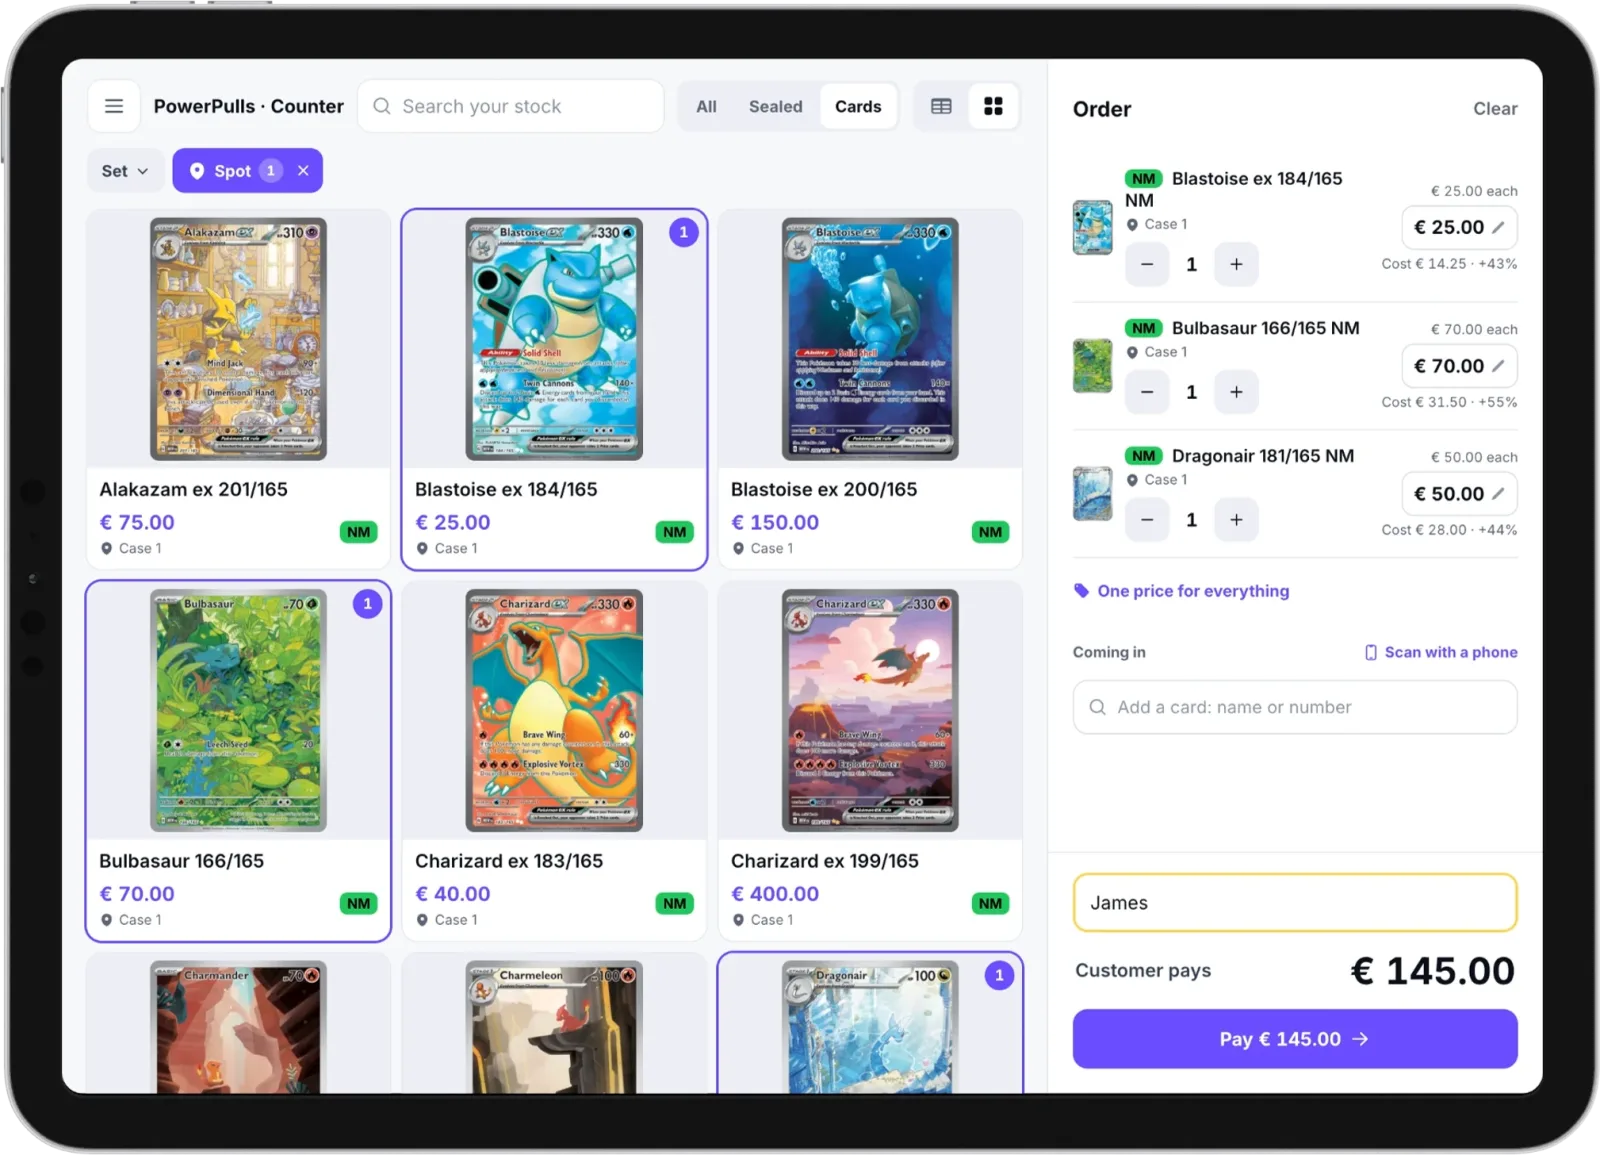Expand the Set filter dropdown

[125, 171]
